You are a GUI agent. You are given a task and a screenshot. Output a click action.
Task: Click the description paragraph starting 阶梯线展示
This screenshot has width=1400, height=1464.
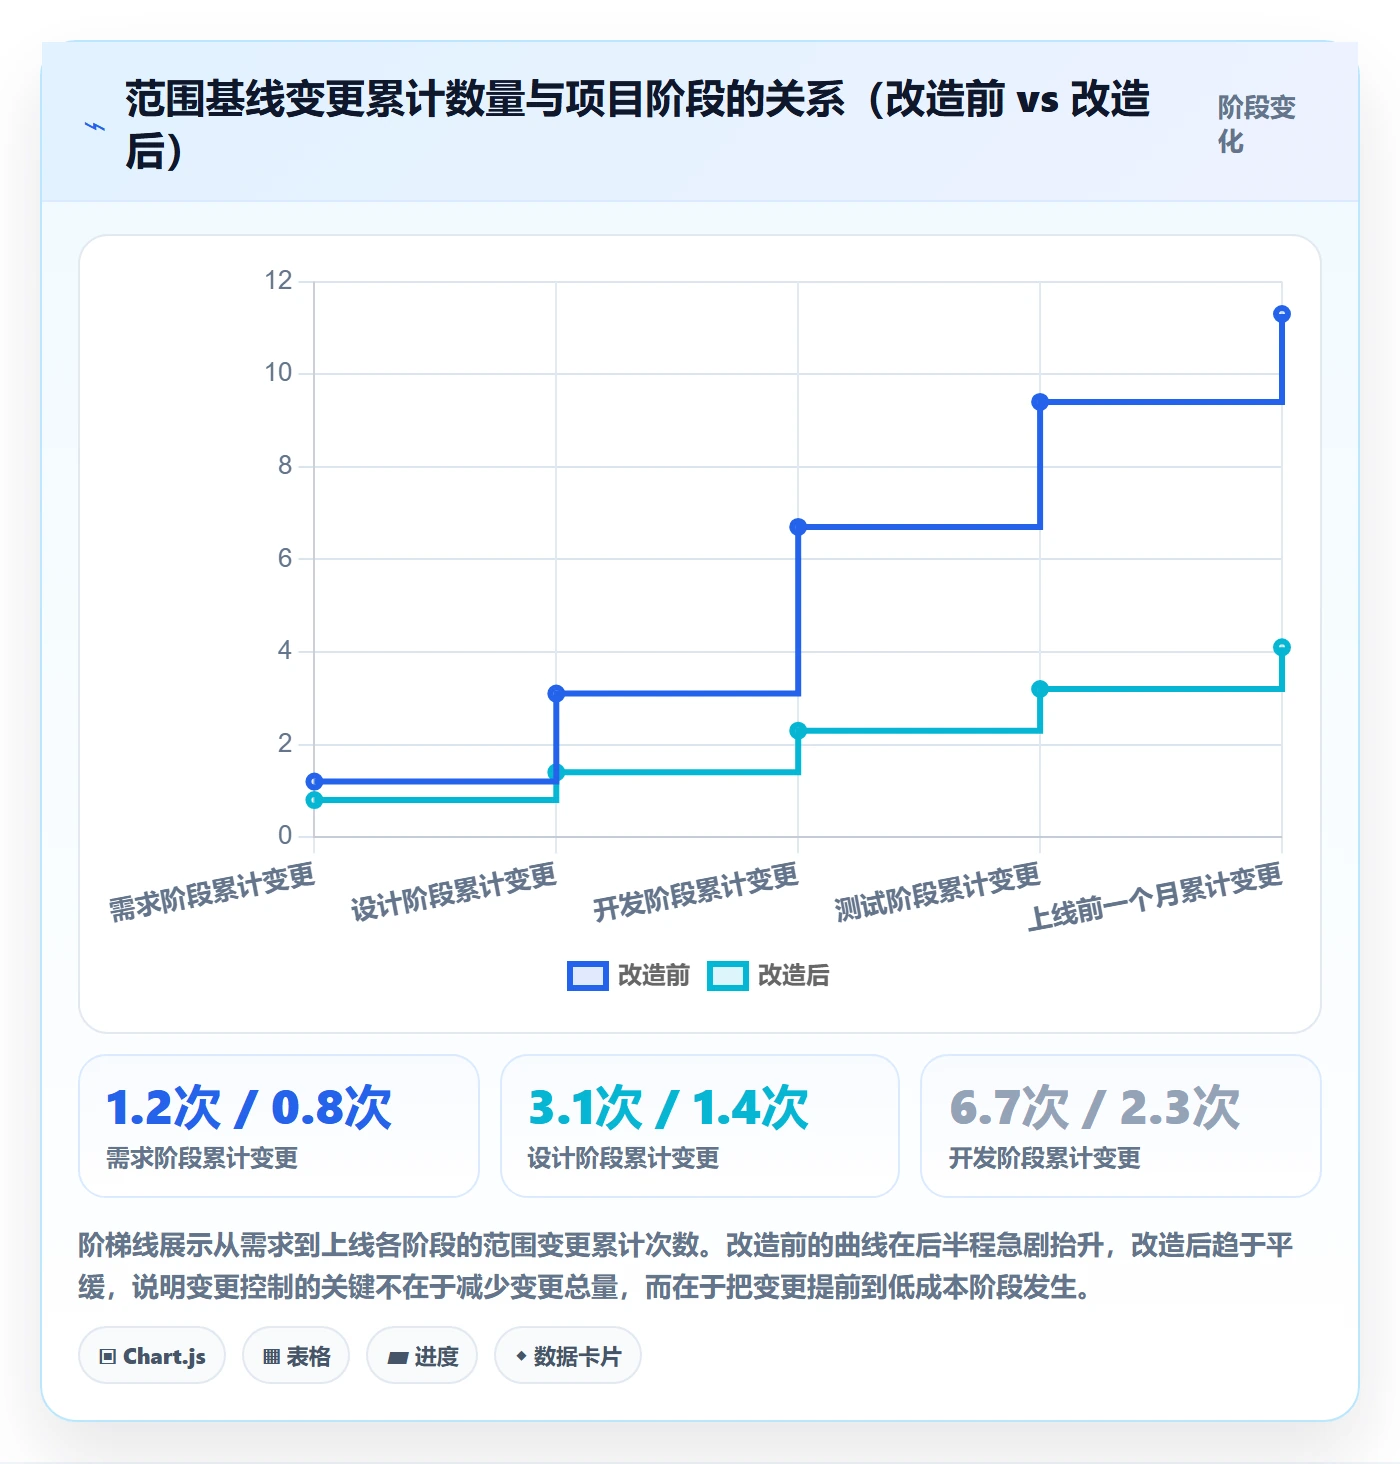pyautogui.click(x=686, y=1266)
